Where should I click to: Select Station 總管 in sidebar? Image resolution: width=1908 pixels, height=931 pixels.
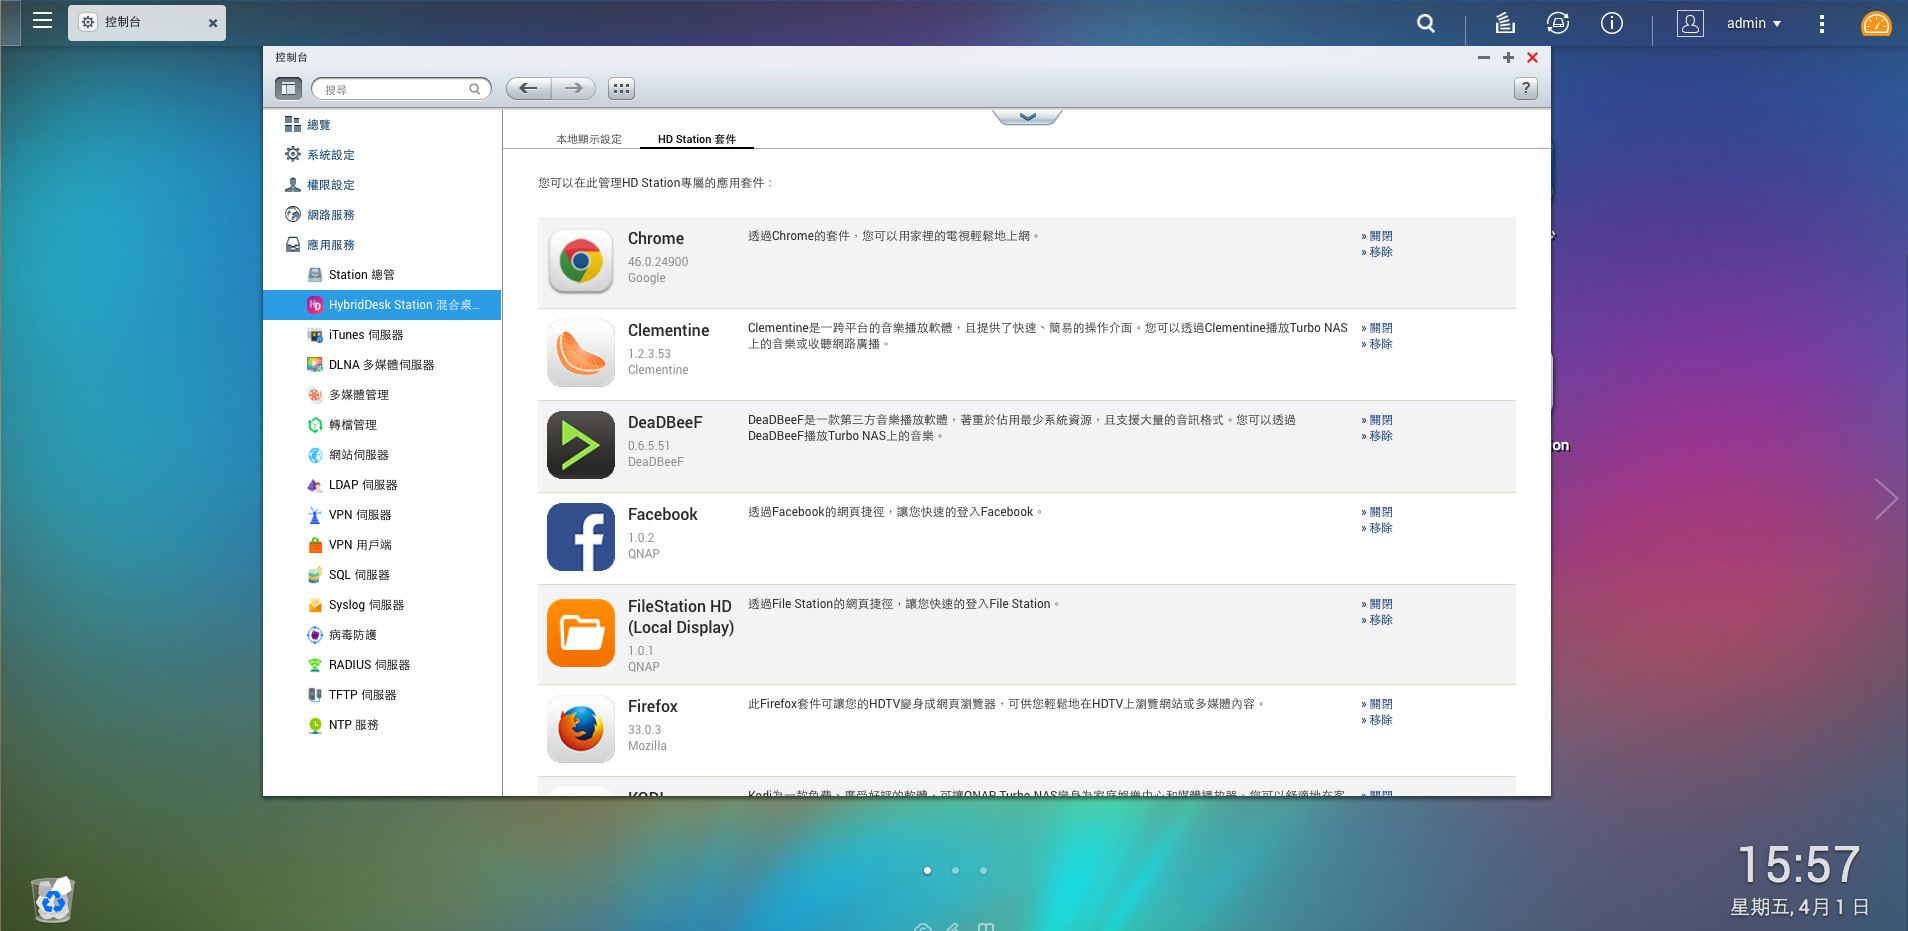click(x=382, y=274)
